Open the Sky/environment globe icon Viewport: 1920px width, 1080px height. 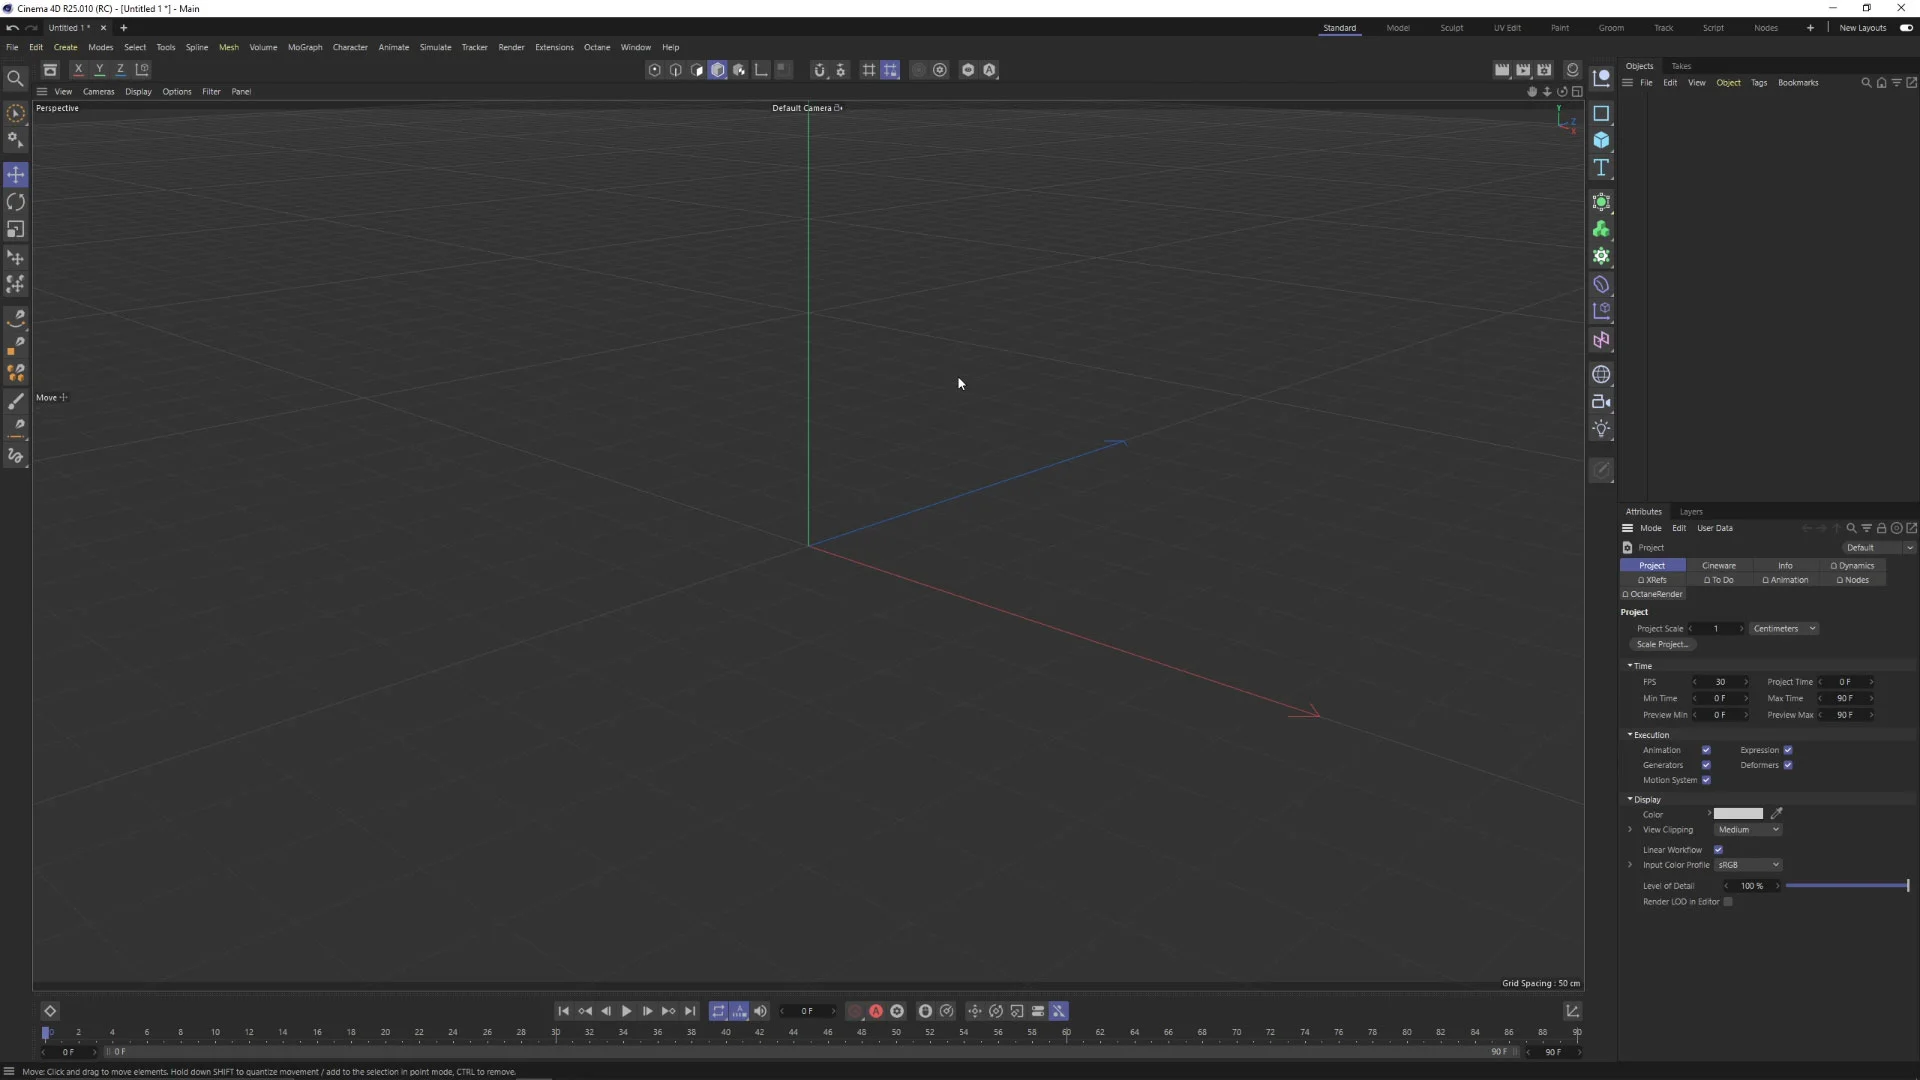pyautogui.click(x=1601, y=374)
